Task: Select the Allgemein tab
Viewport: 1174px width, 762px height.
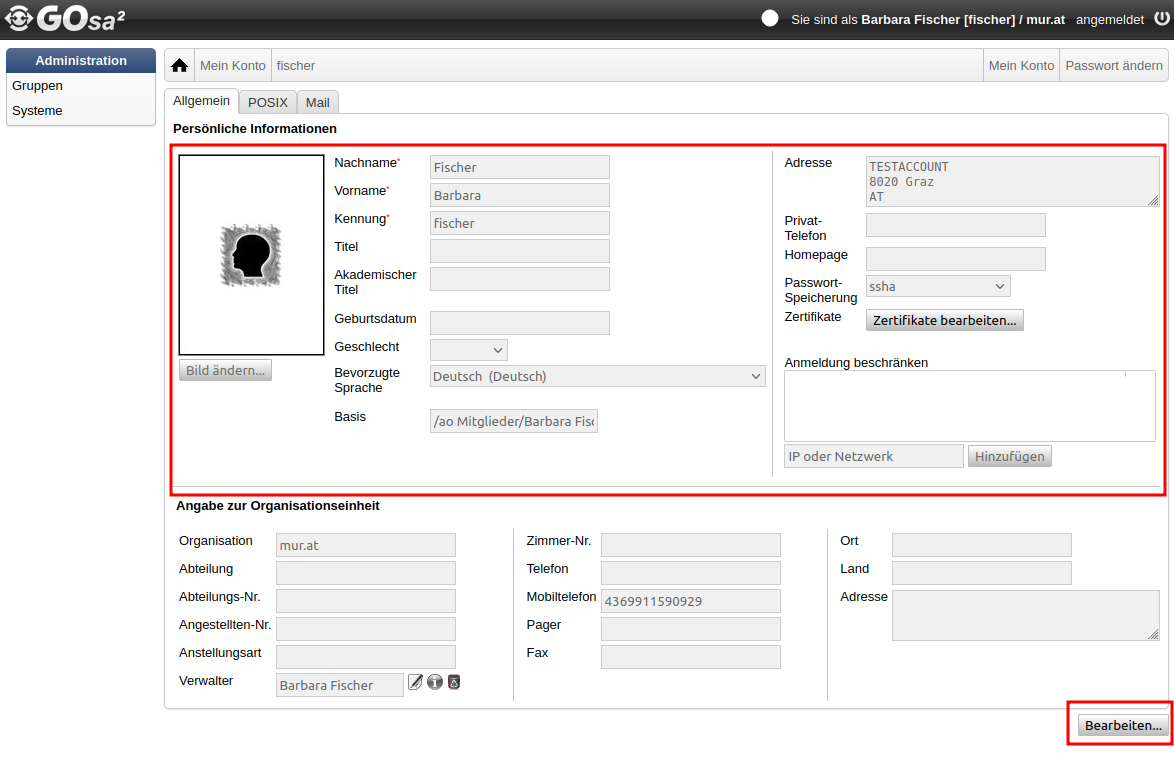Action: (202, 101)
